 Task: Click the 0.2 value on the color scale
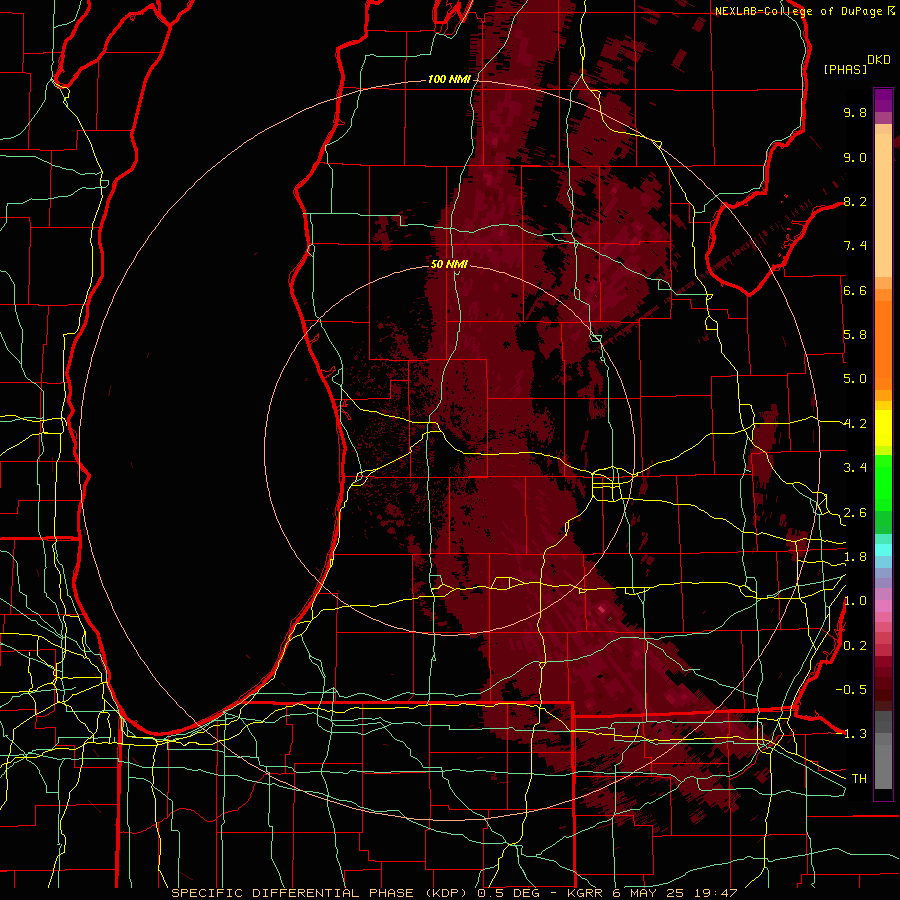point(855,646)
